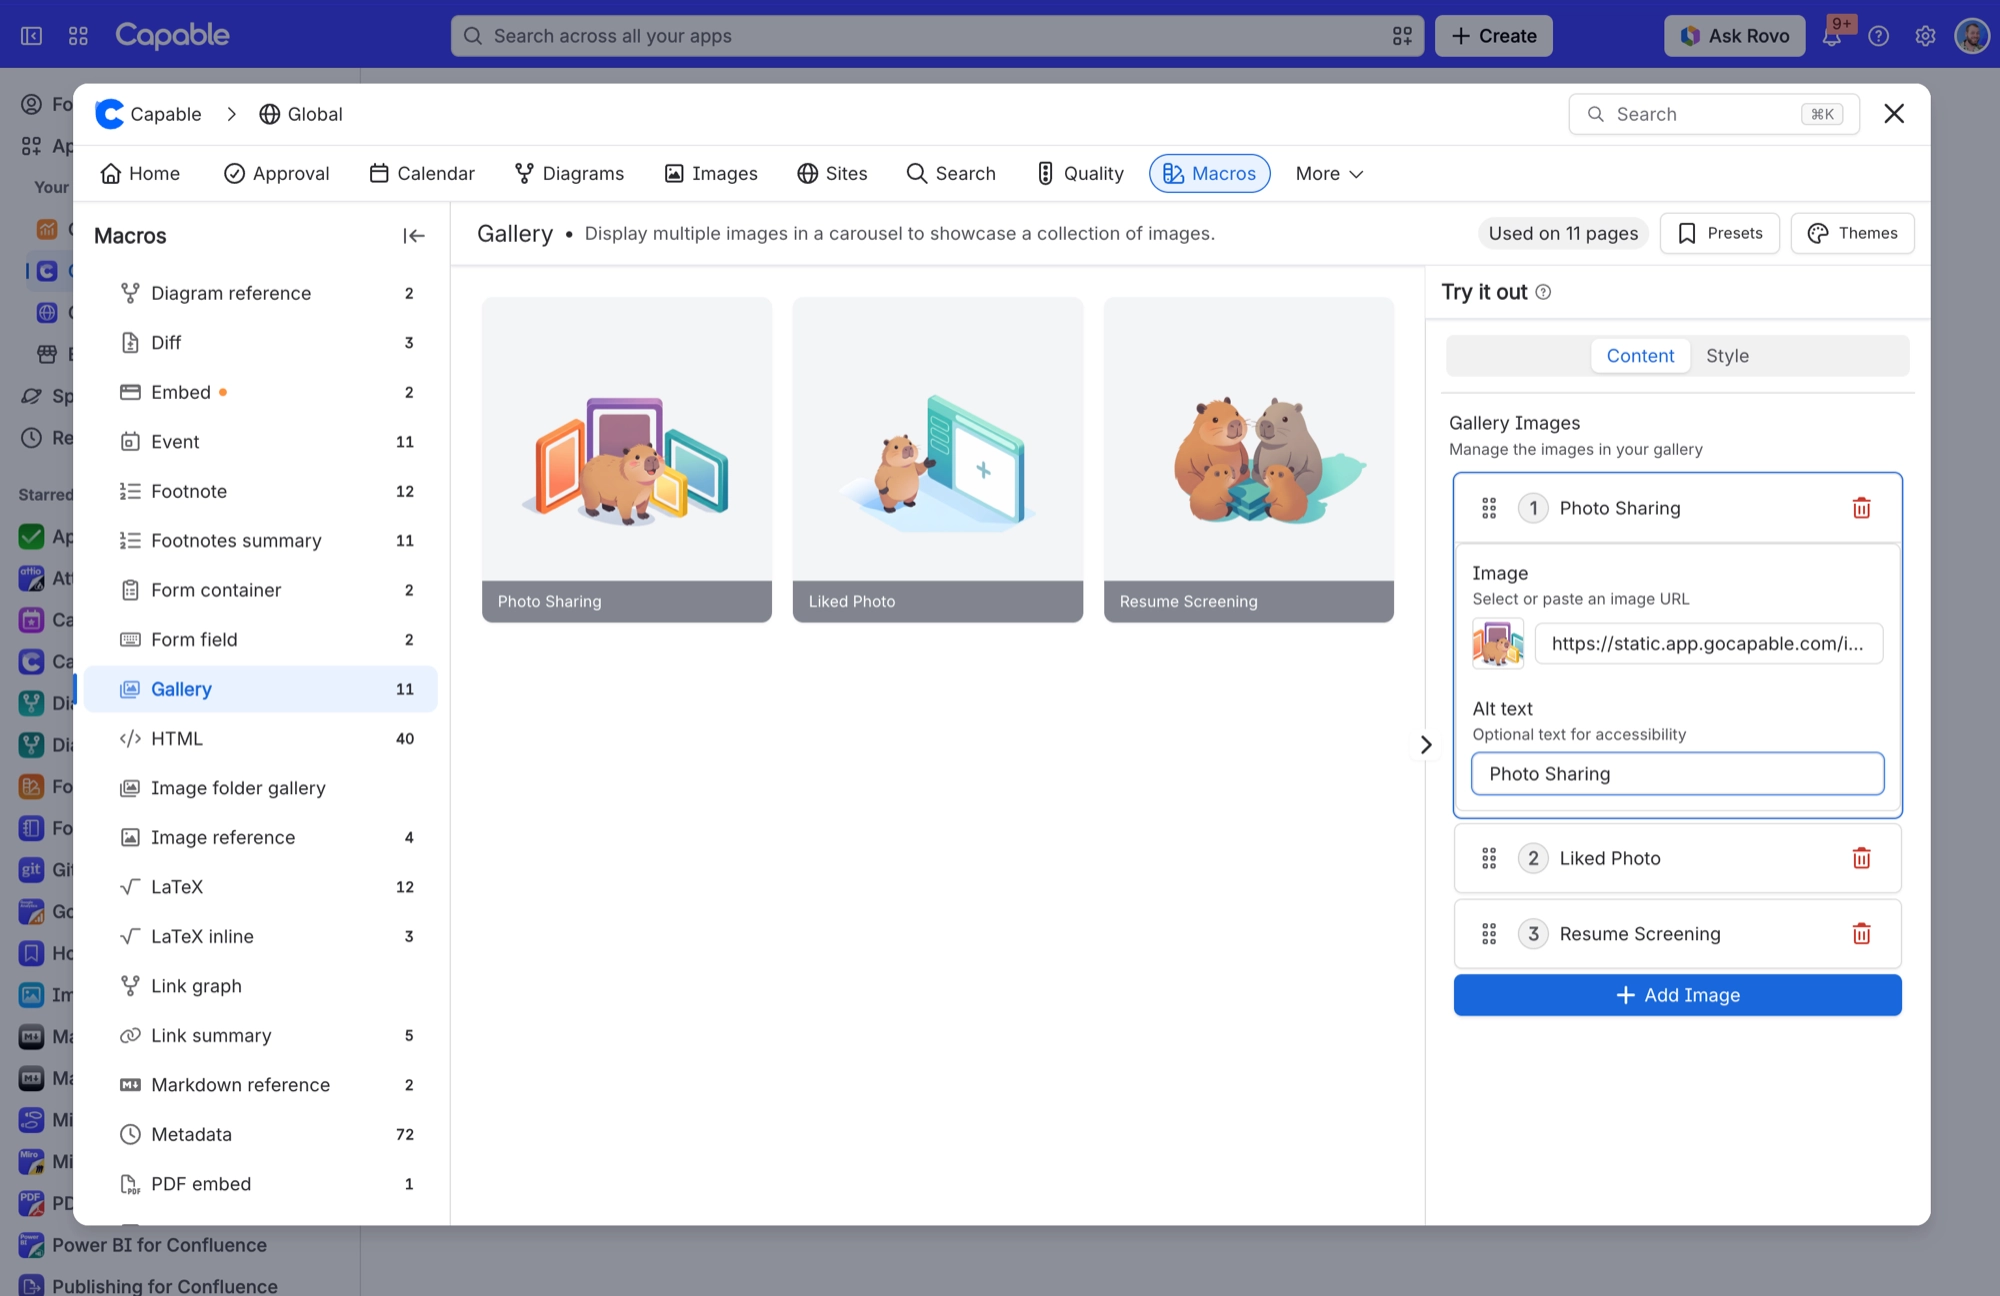Click the drag handle for Photo Sharing
This screenshot has height=1296, width=2000.
click(x=1489, y=508)
